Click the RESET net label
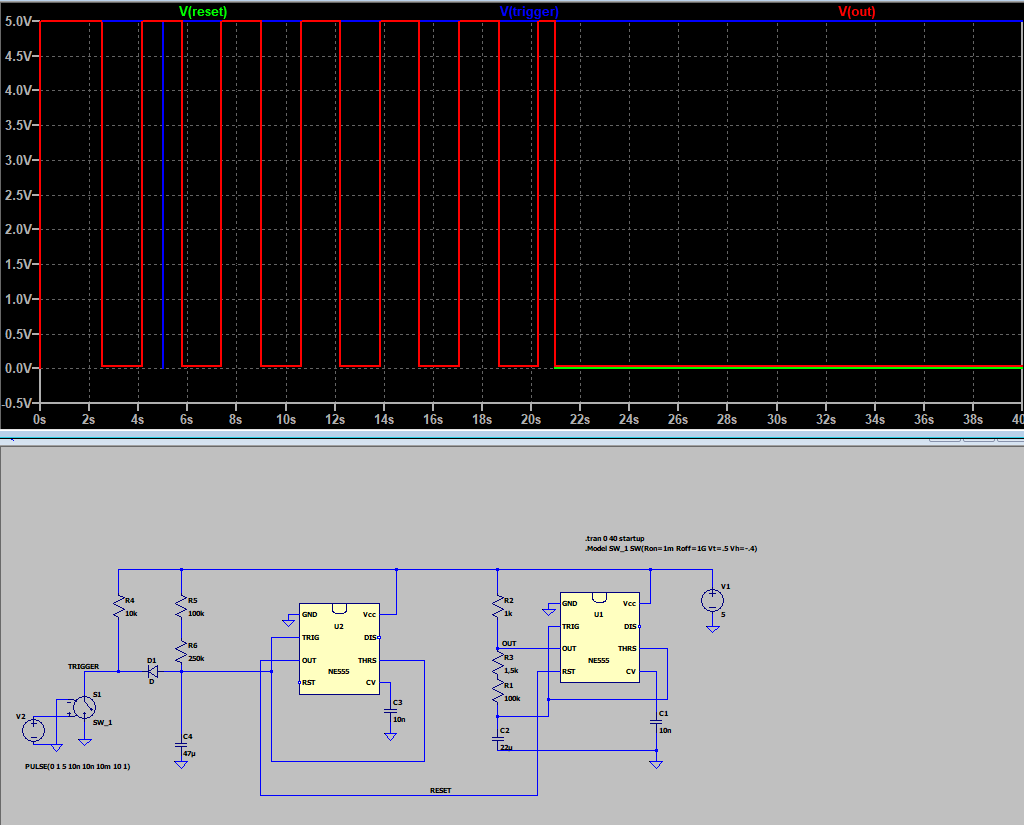This screenshot has height=825, width=1024. tap(440, 790)
